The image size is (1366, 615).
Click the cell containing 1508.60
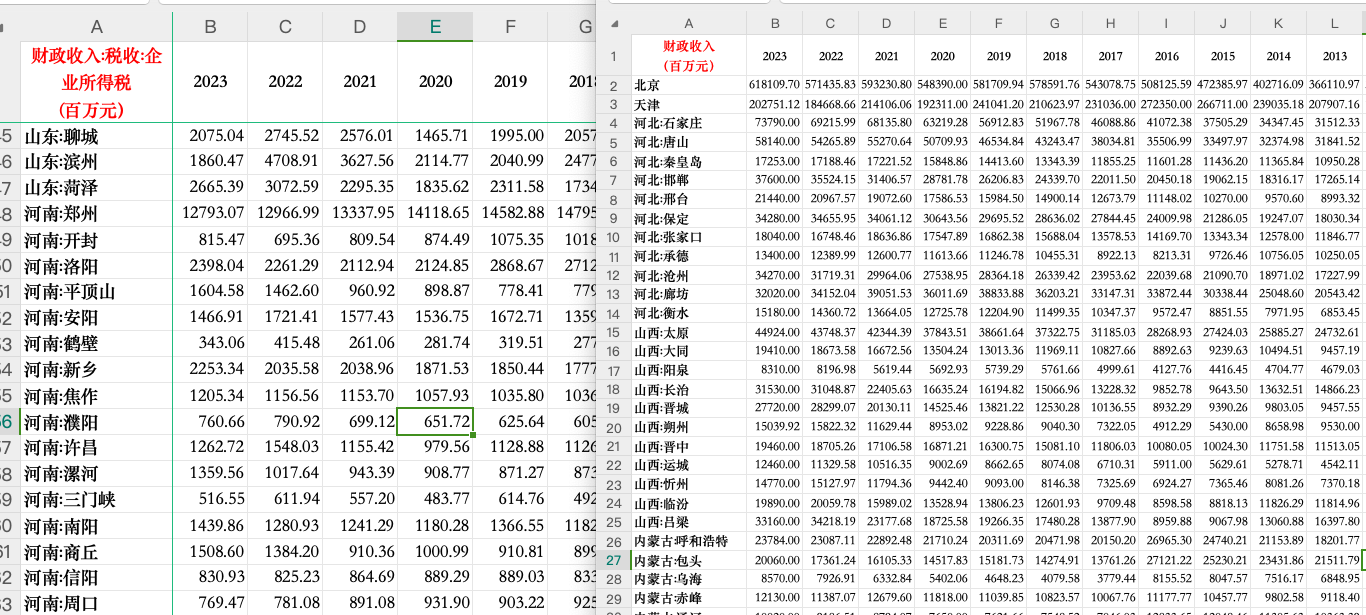click(x=210, y=552)
